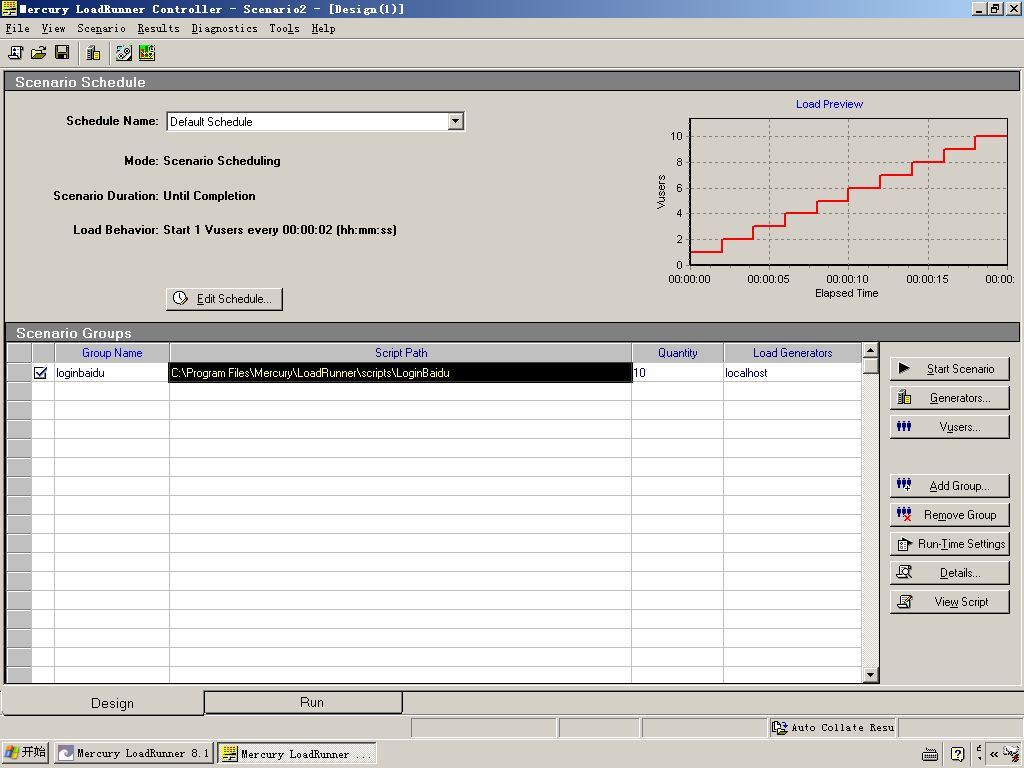Click the LoadRunner Controller title bar icon
Image resolution: width=1024 pixels, height=768 pixels.
tap(9, 8)
